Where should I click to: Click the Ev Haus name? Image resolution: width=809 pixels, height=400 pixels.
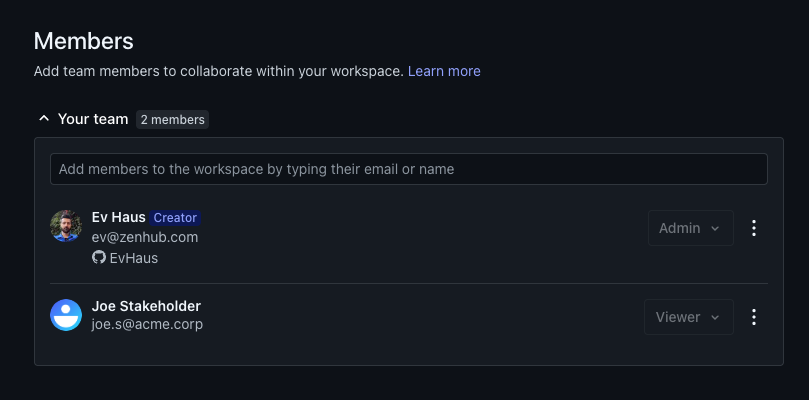point(119,217)
